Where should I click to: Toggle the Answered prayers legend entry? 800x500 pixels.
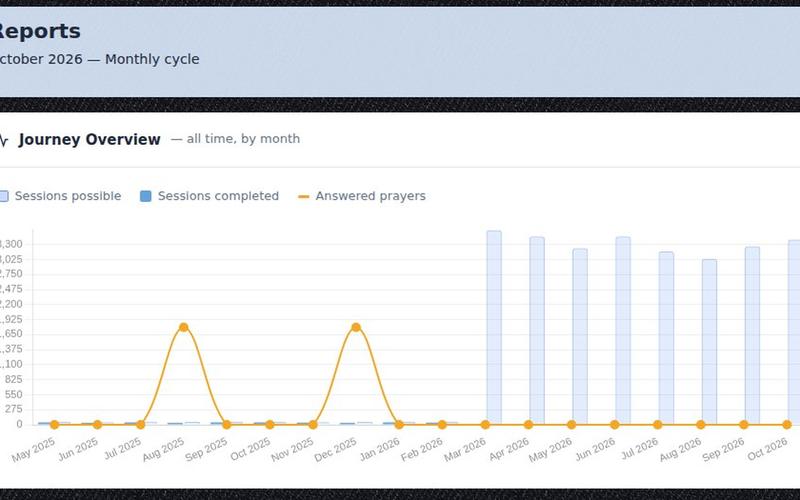[362, 196]
